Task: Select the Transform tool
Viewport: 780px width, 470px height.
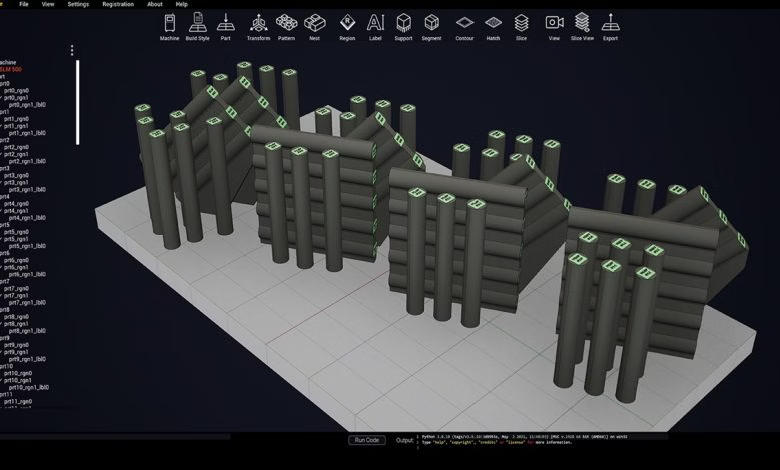Action: (x=258, y=26)
